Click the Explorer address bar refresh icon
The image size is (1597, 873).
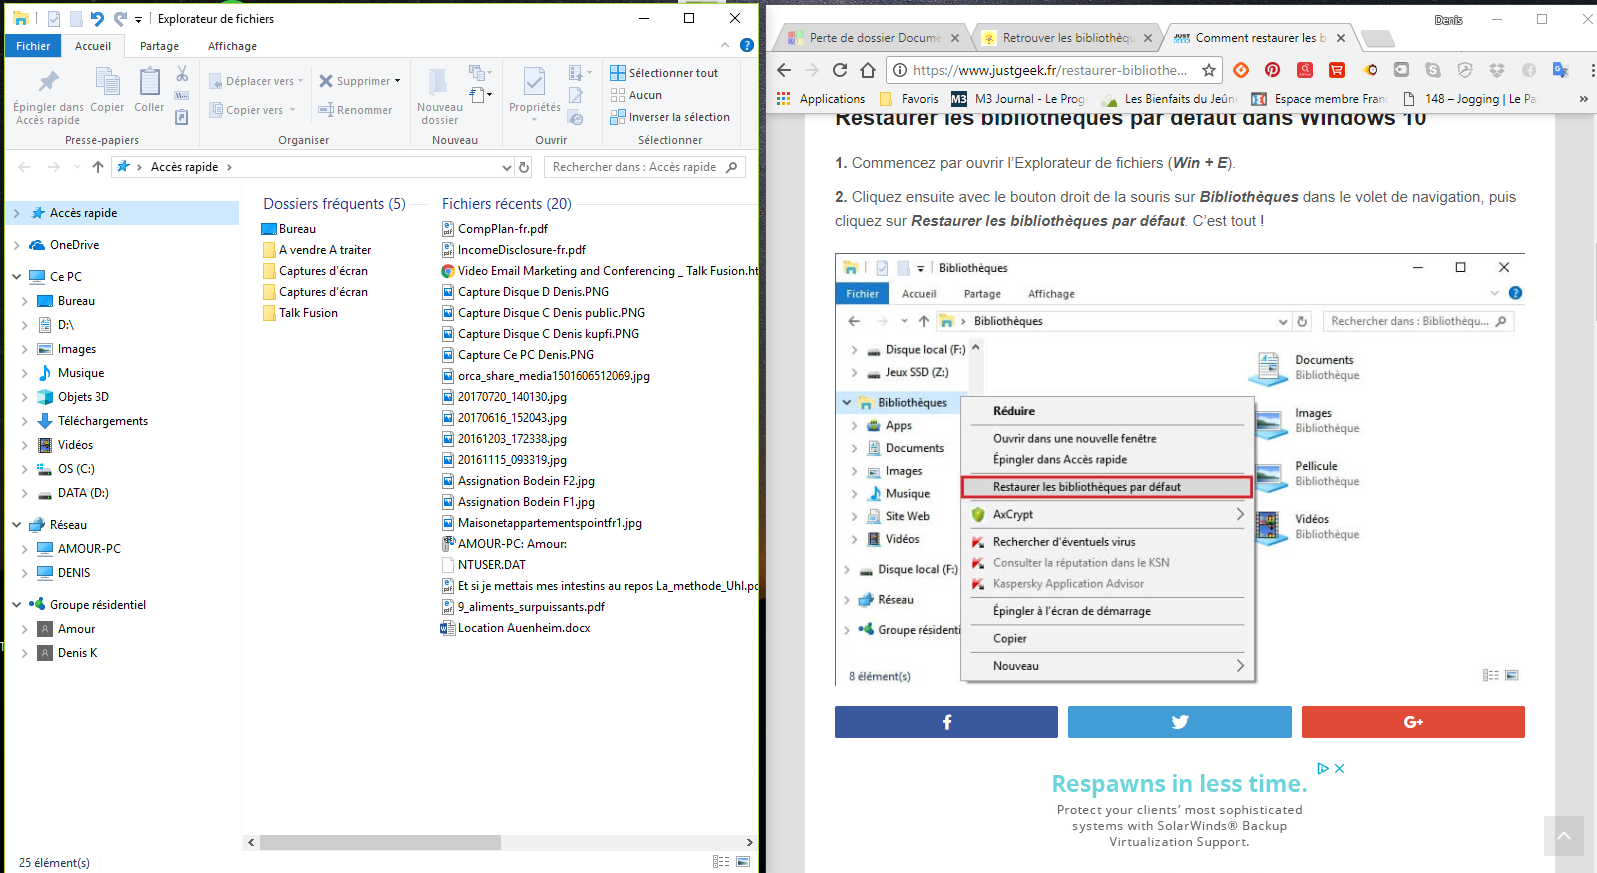[x=523, y=167]
